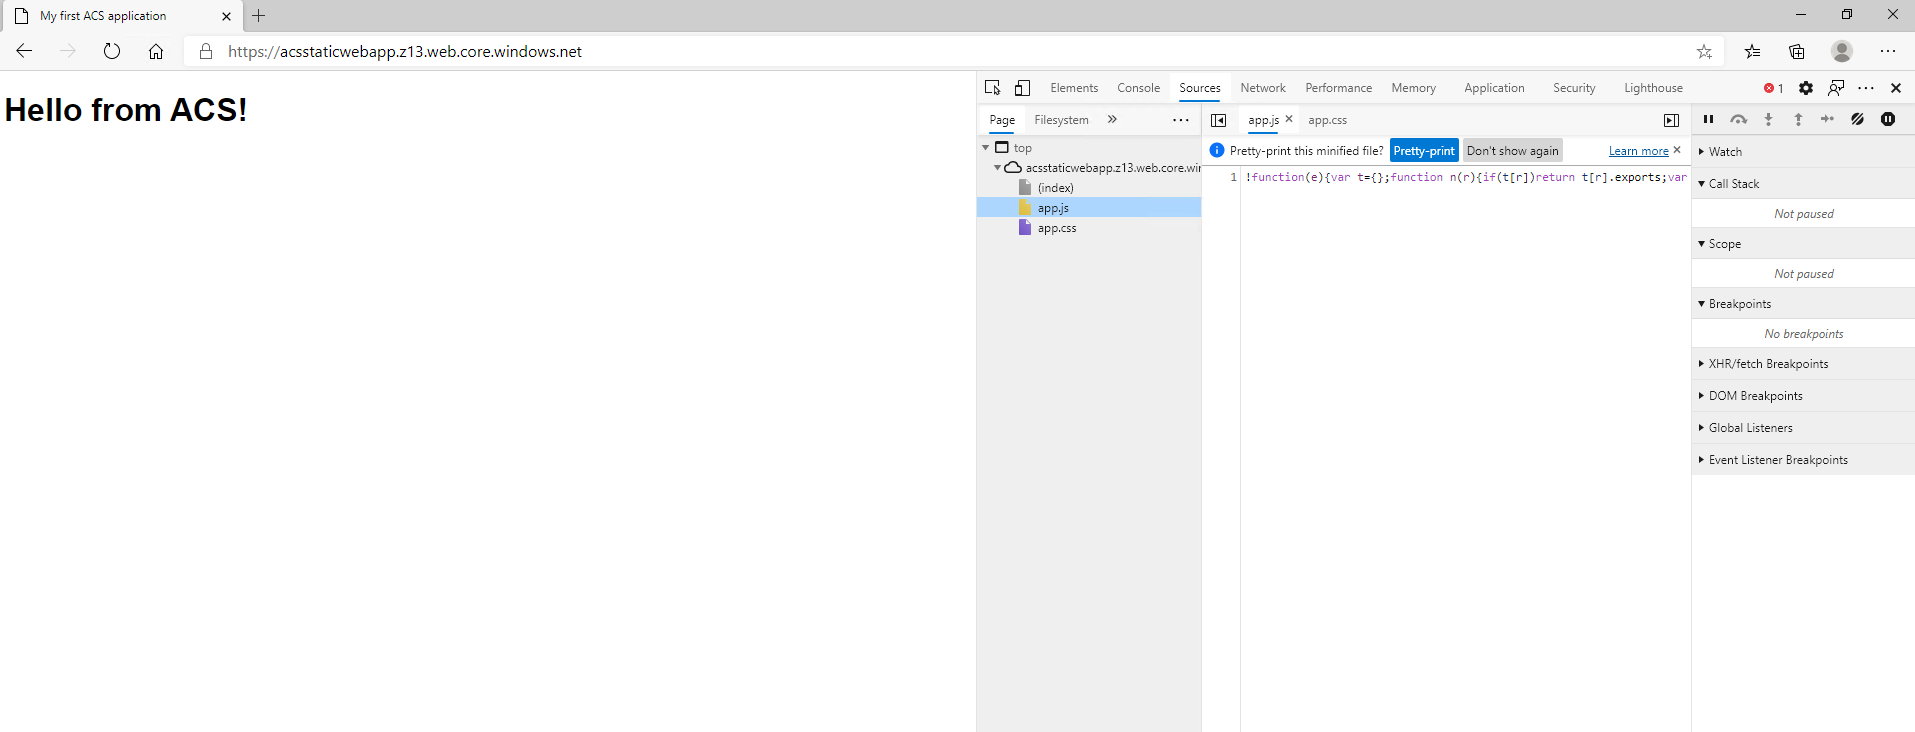The image size is (1915, 732).
Task: Open the Memory tab
Action: 1413,88
